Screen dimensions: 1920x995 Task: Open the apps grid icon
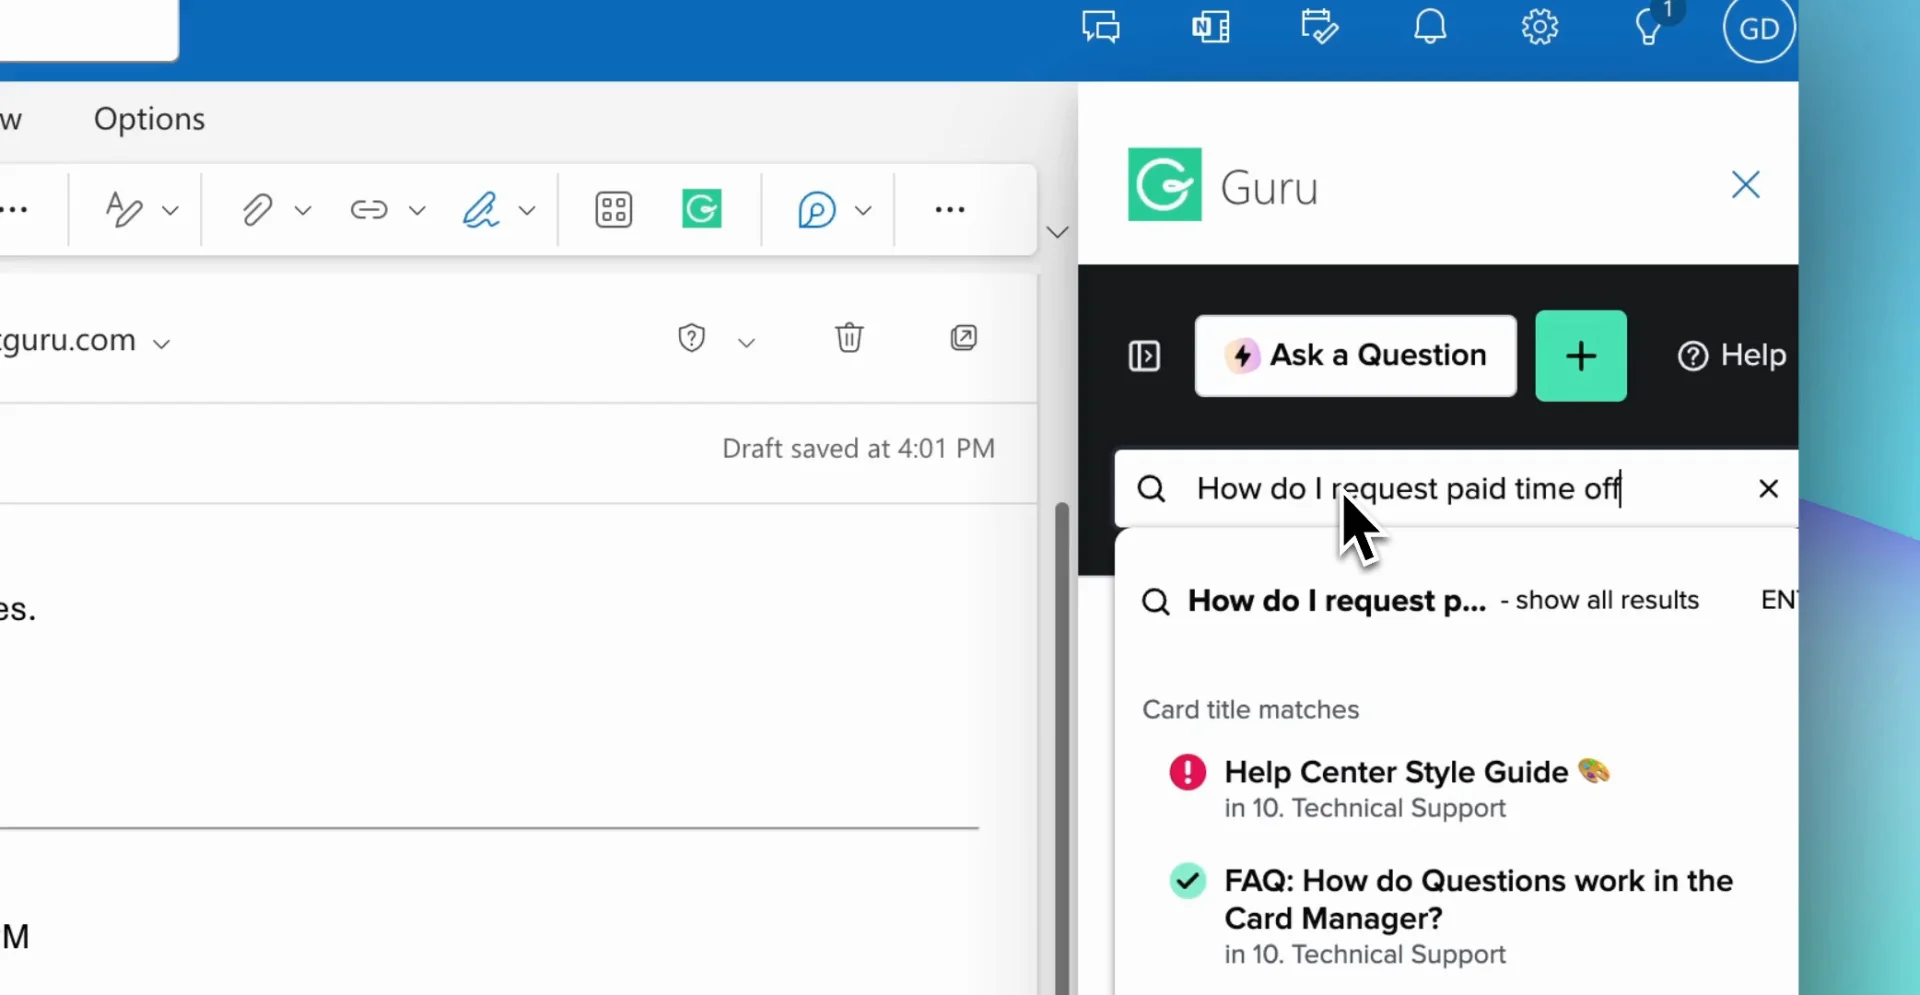613,210
